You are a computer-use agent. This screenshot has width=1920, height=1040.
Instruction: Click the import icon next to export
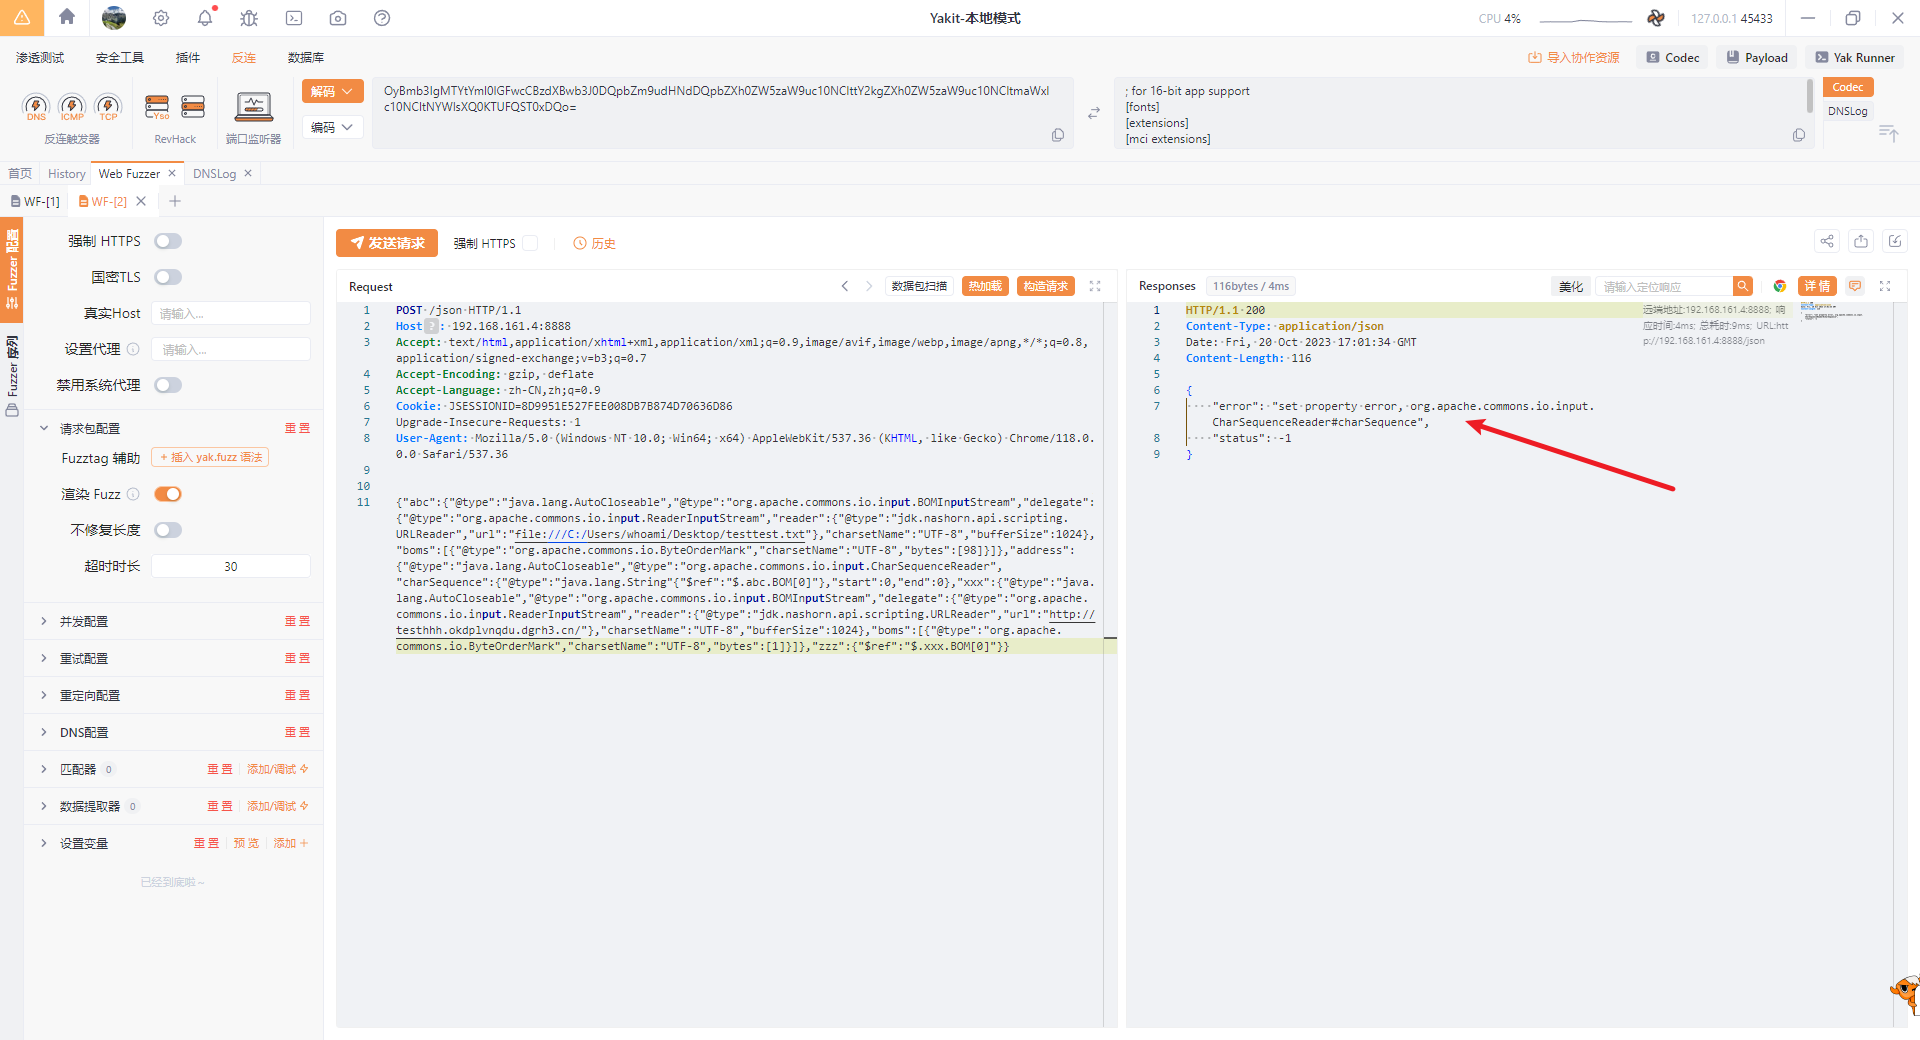(x=1895, y=241)
